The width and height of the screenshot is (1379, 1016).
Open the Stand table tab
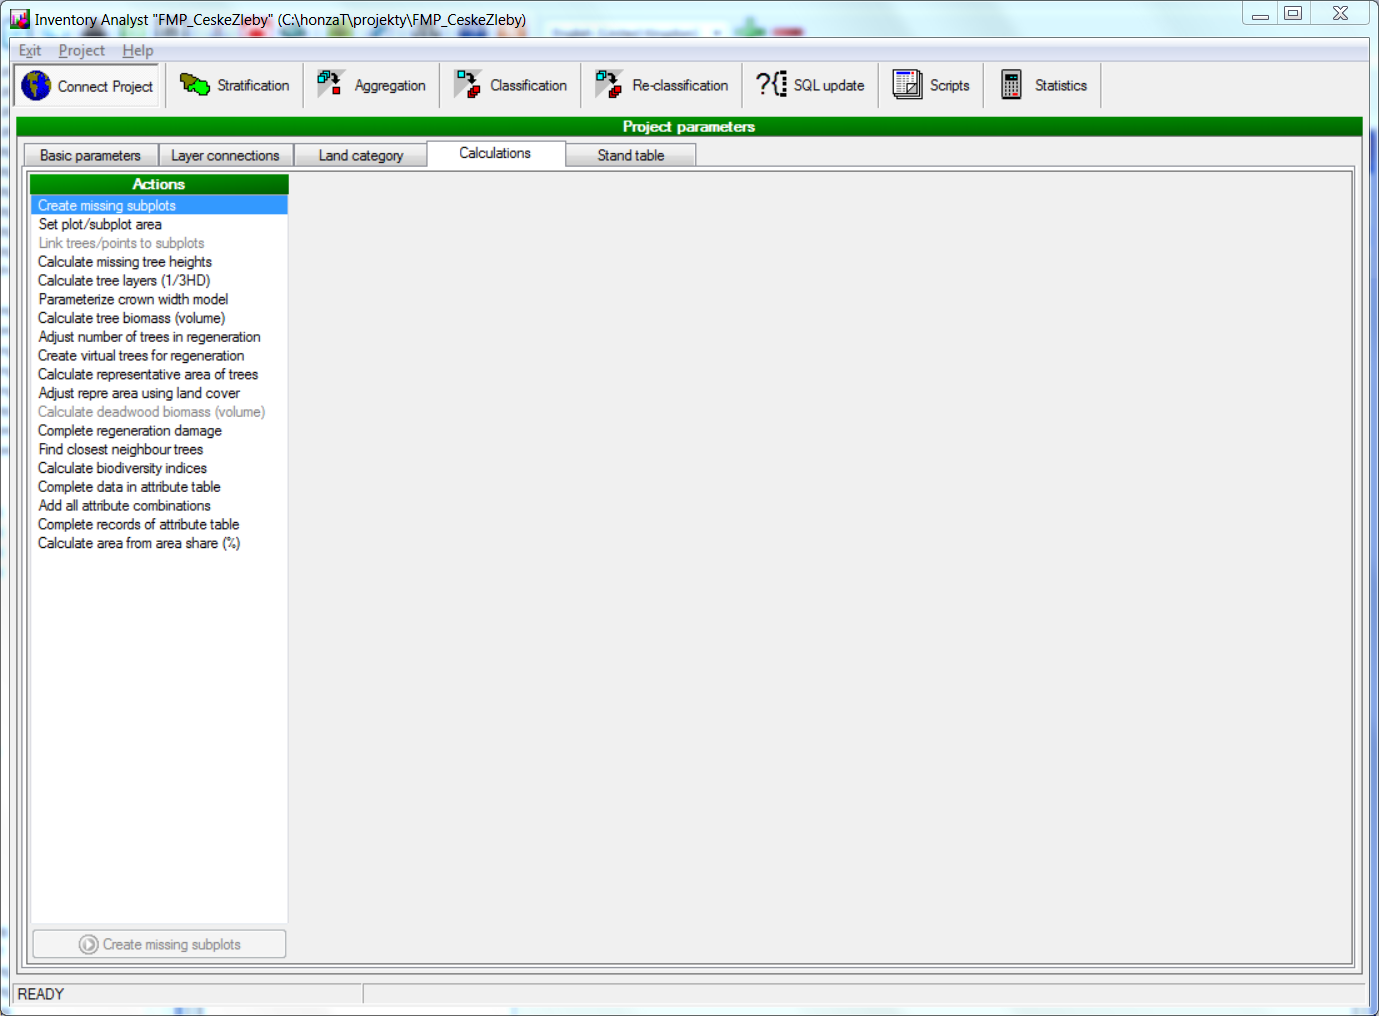pos(630,156)
